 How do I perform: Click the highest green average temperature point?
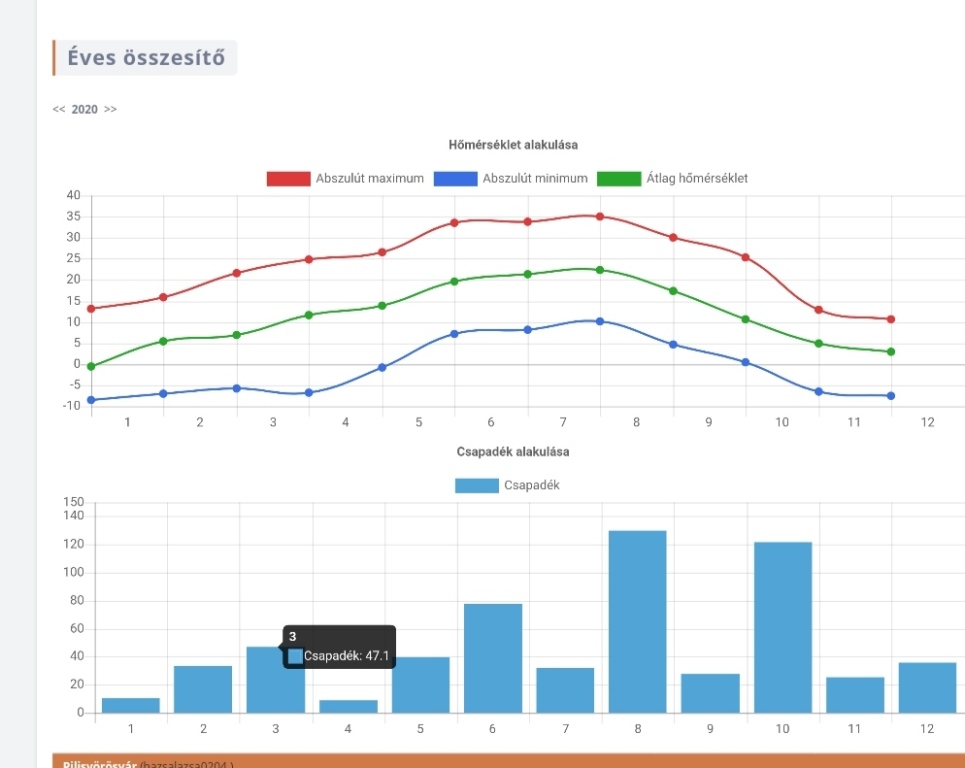point(600,270)
